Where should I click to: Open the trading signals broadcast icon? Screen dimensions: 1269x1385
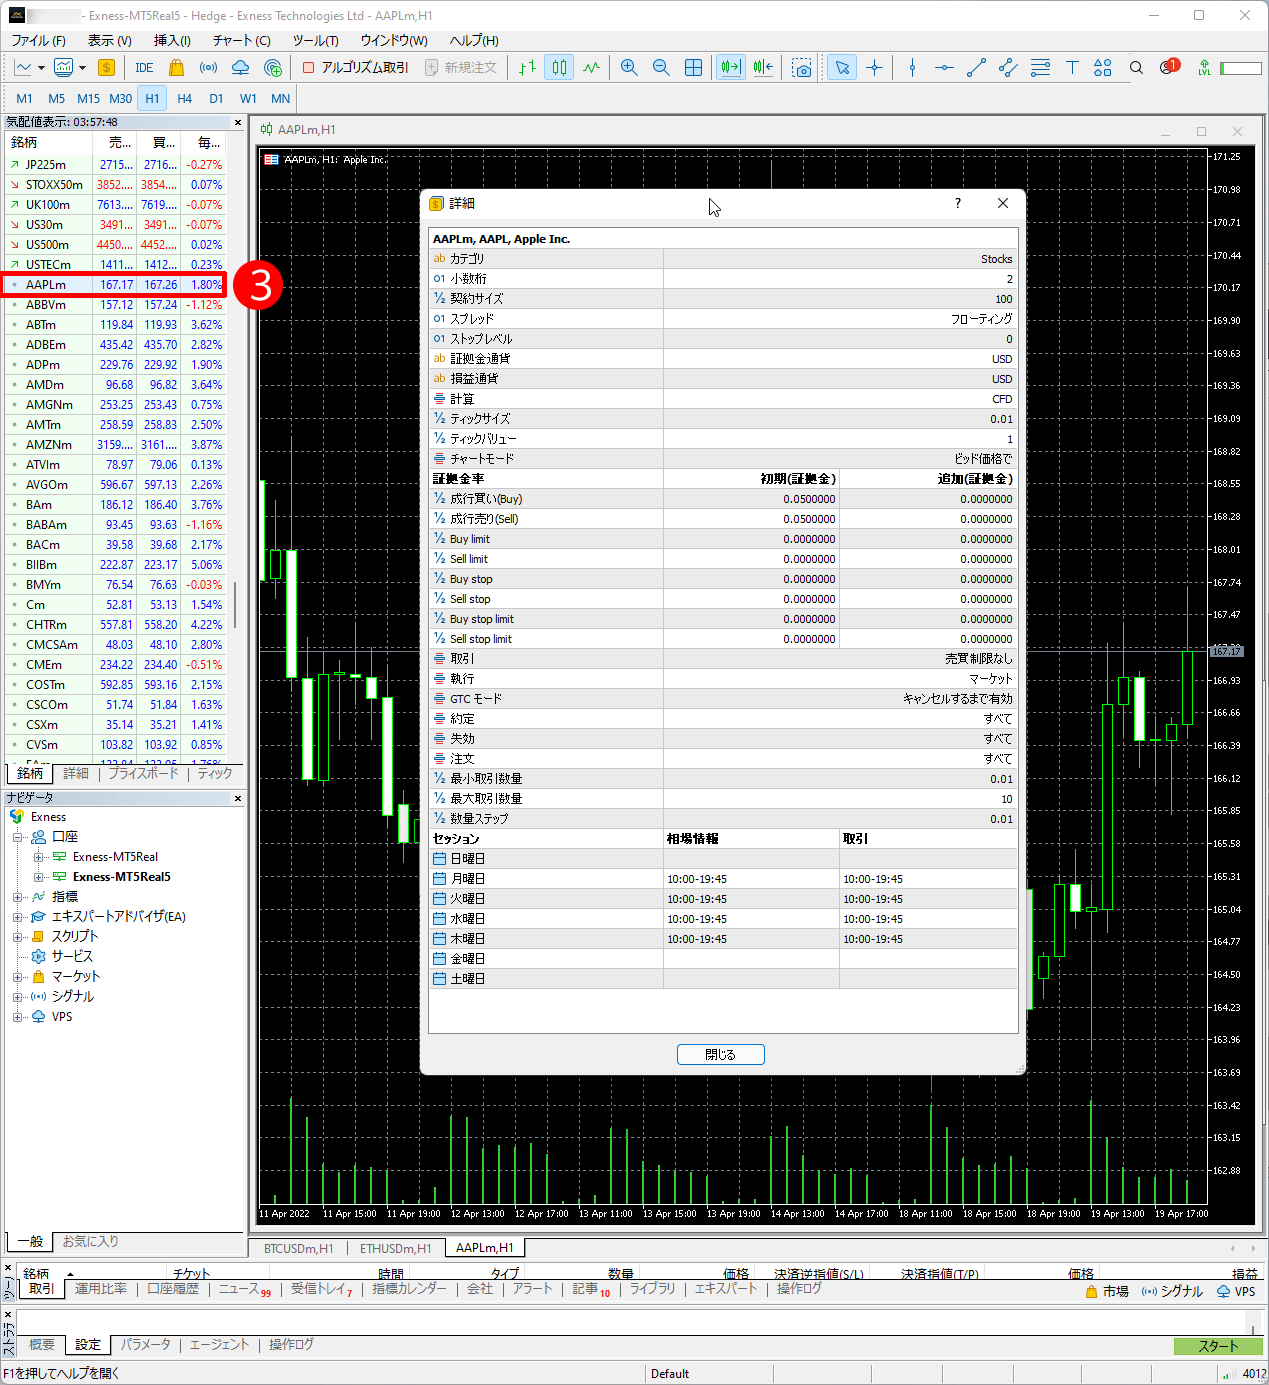tap(208, 67)
